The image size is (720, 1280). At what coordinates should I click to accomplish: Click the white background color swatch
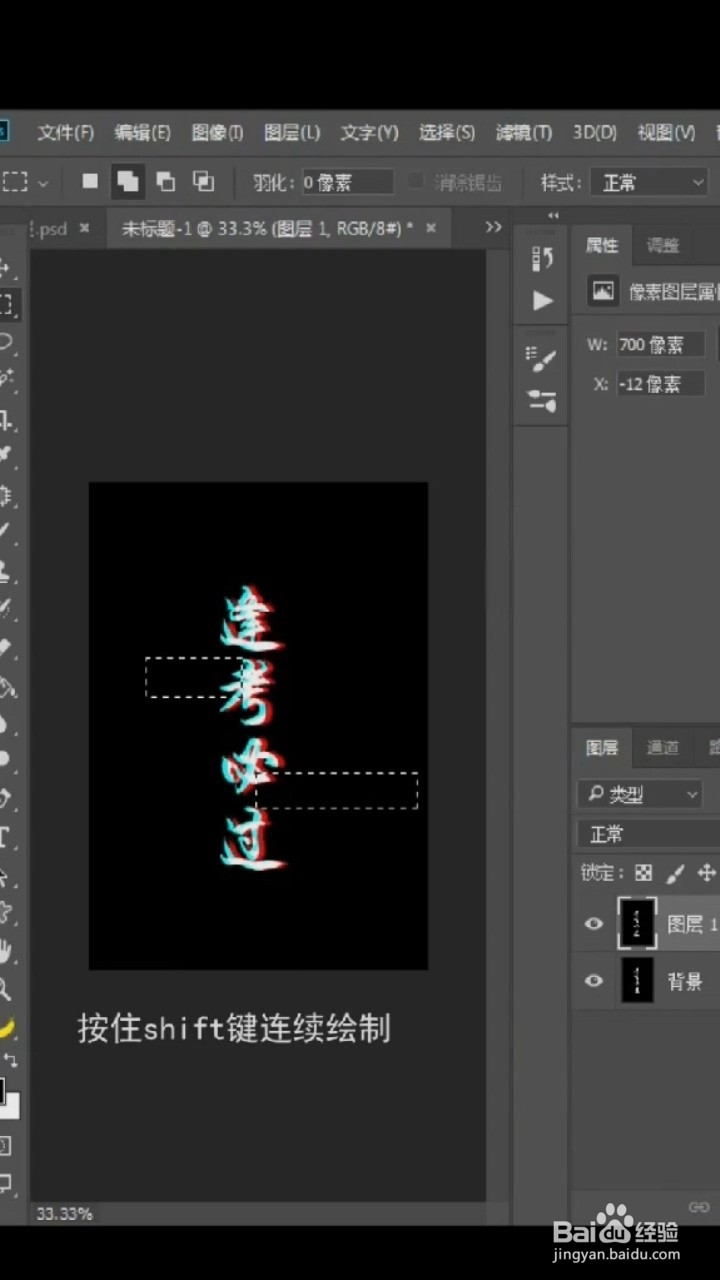click(11, 1105)
